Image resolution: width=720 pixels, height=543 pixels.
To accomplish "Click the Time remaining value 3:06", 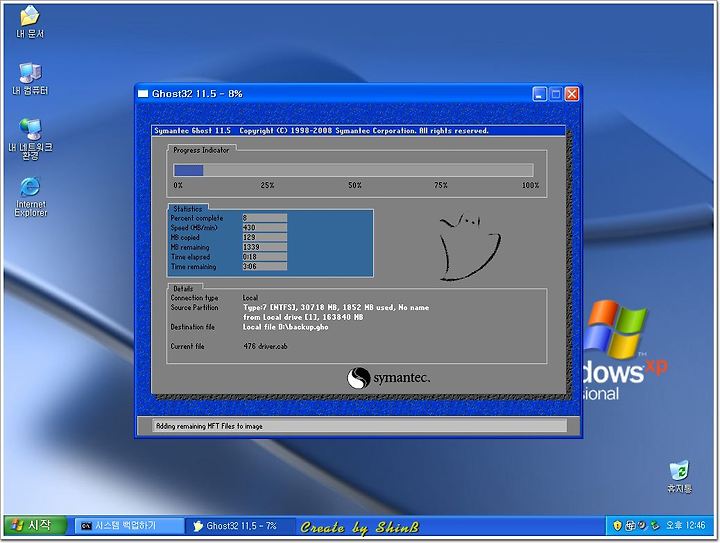I will [x=264, y=266].
